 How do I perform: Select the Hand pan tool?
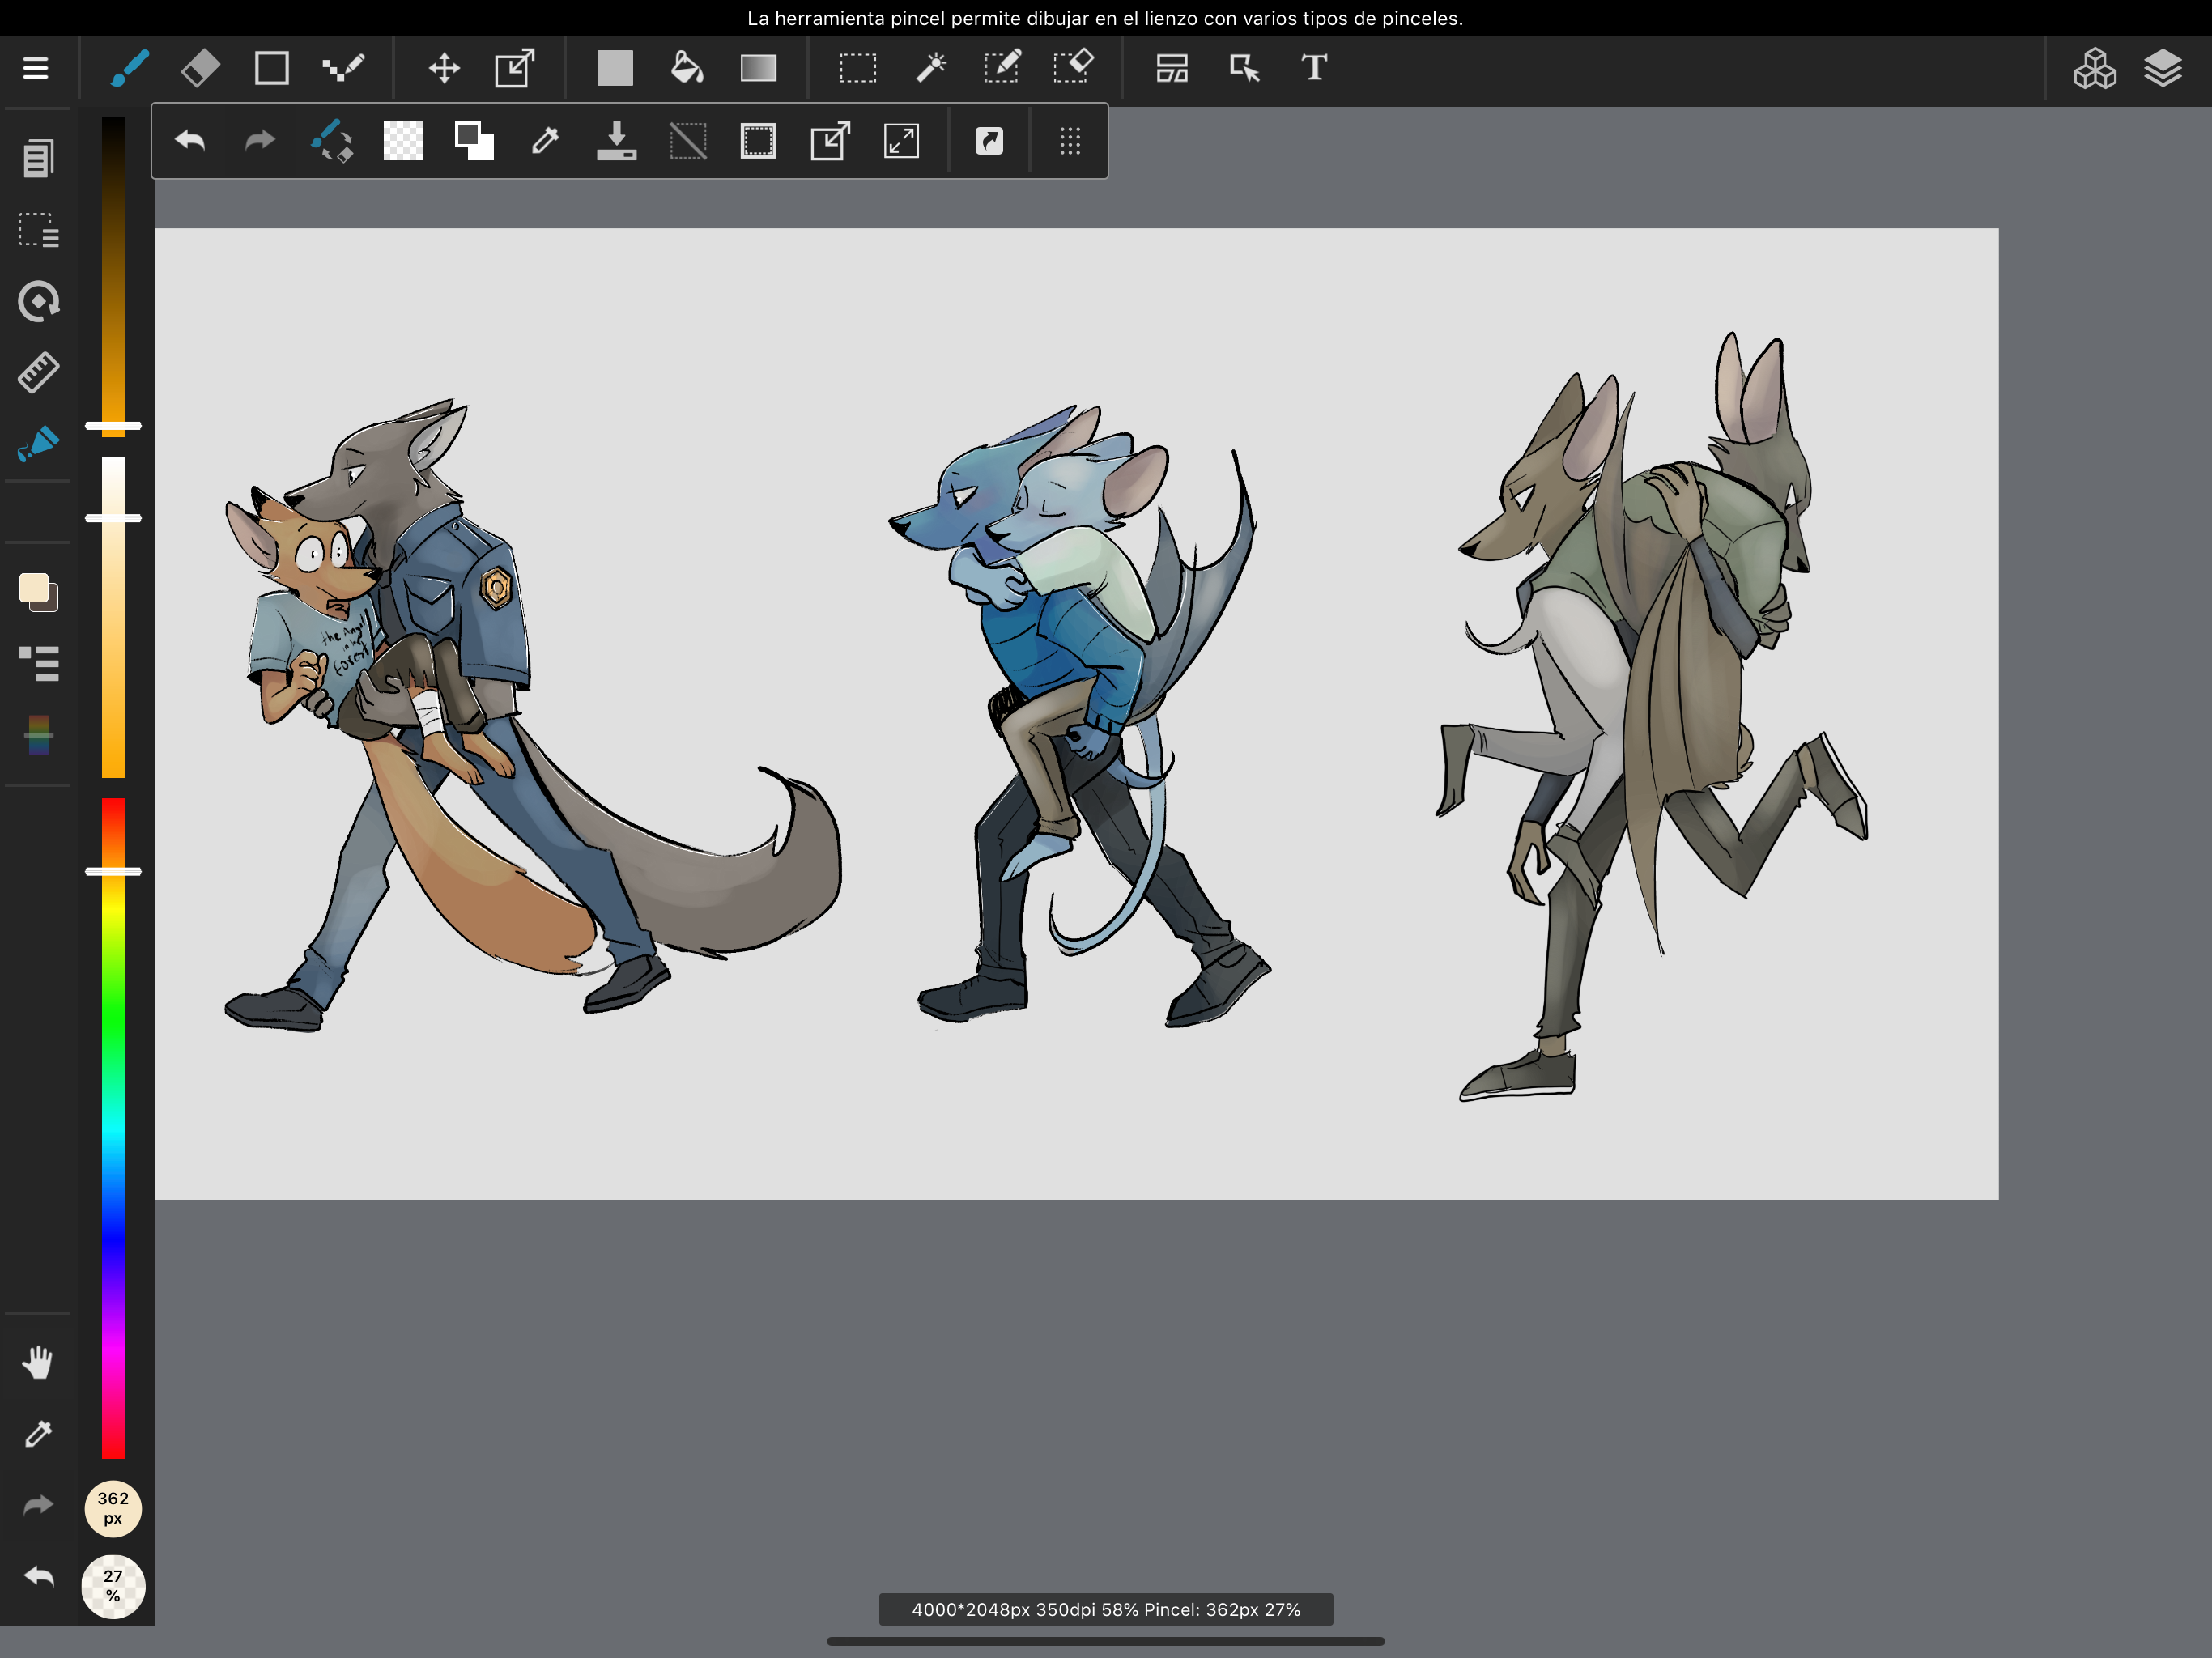click(38, 1362)
